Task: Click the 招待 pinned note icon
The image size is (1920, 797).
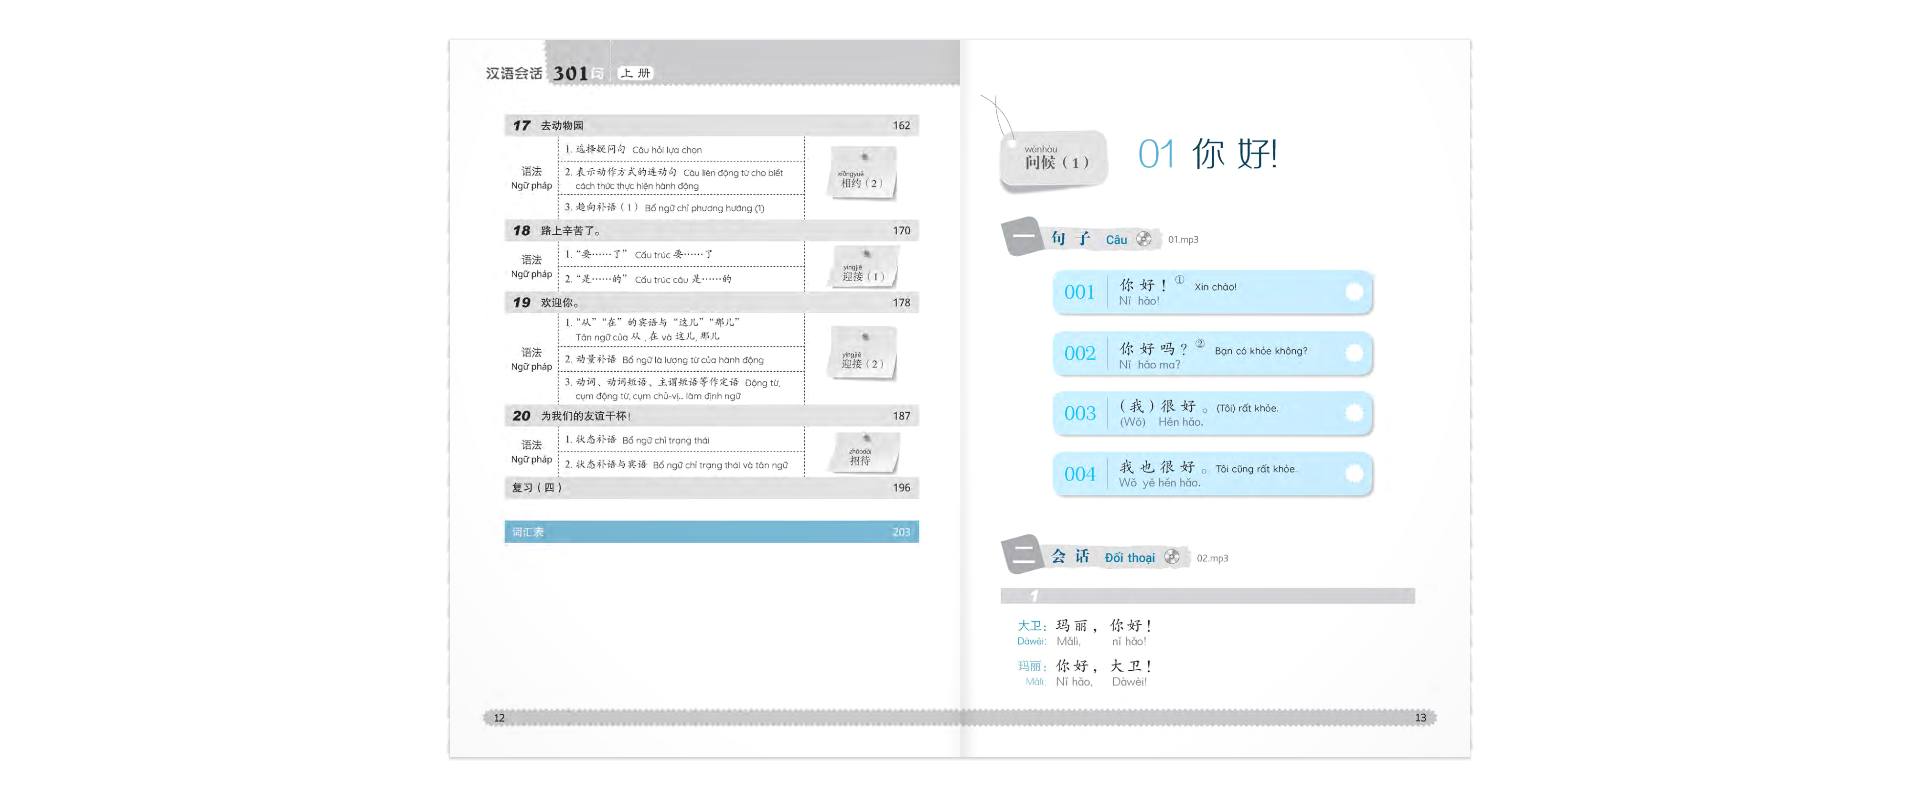Action: point(863,453)
